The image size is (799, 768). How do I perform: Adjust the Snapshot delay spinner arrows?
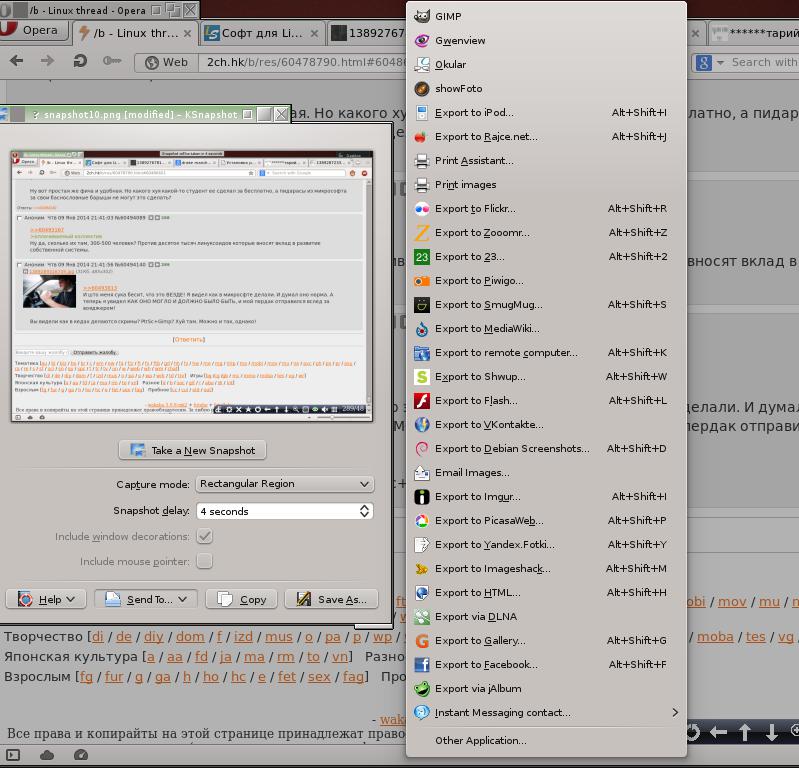tap(364, 511)
